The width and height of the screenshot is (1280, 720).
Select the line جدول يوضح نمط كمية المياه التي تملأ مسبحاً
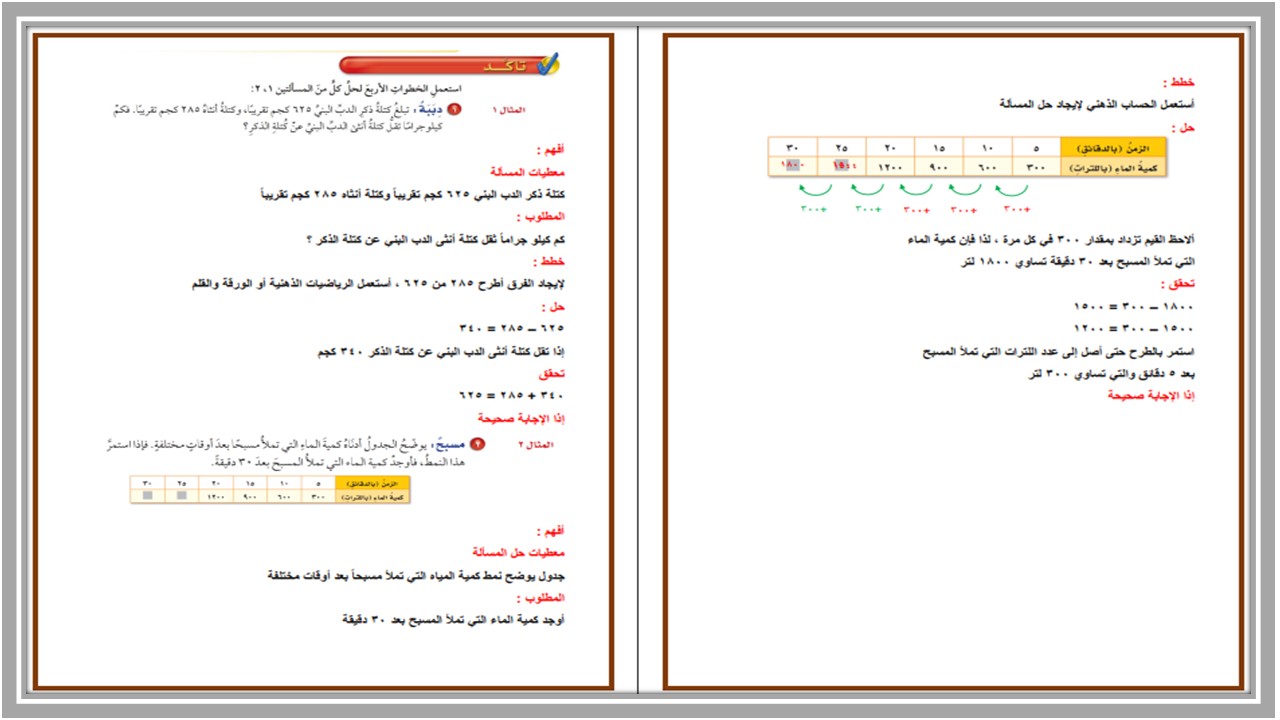tap(416, 576)
